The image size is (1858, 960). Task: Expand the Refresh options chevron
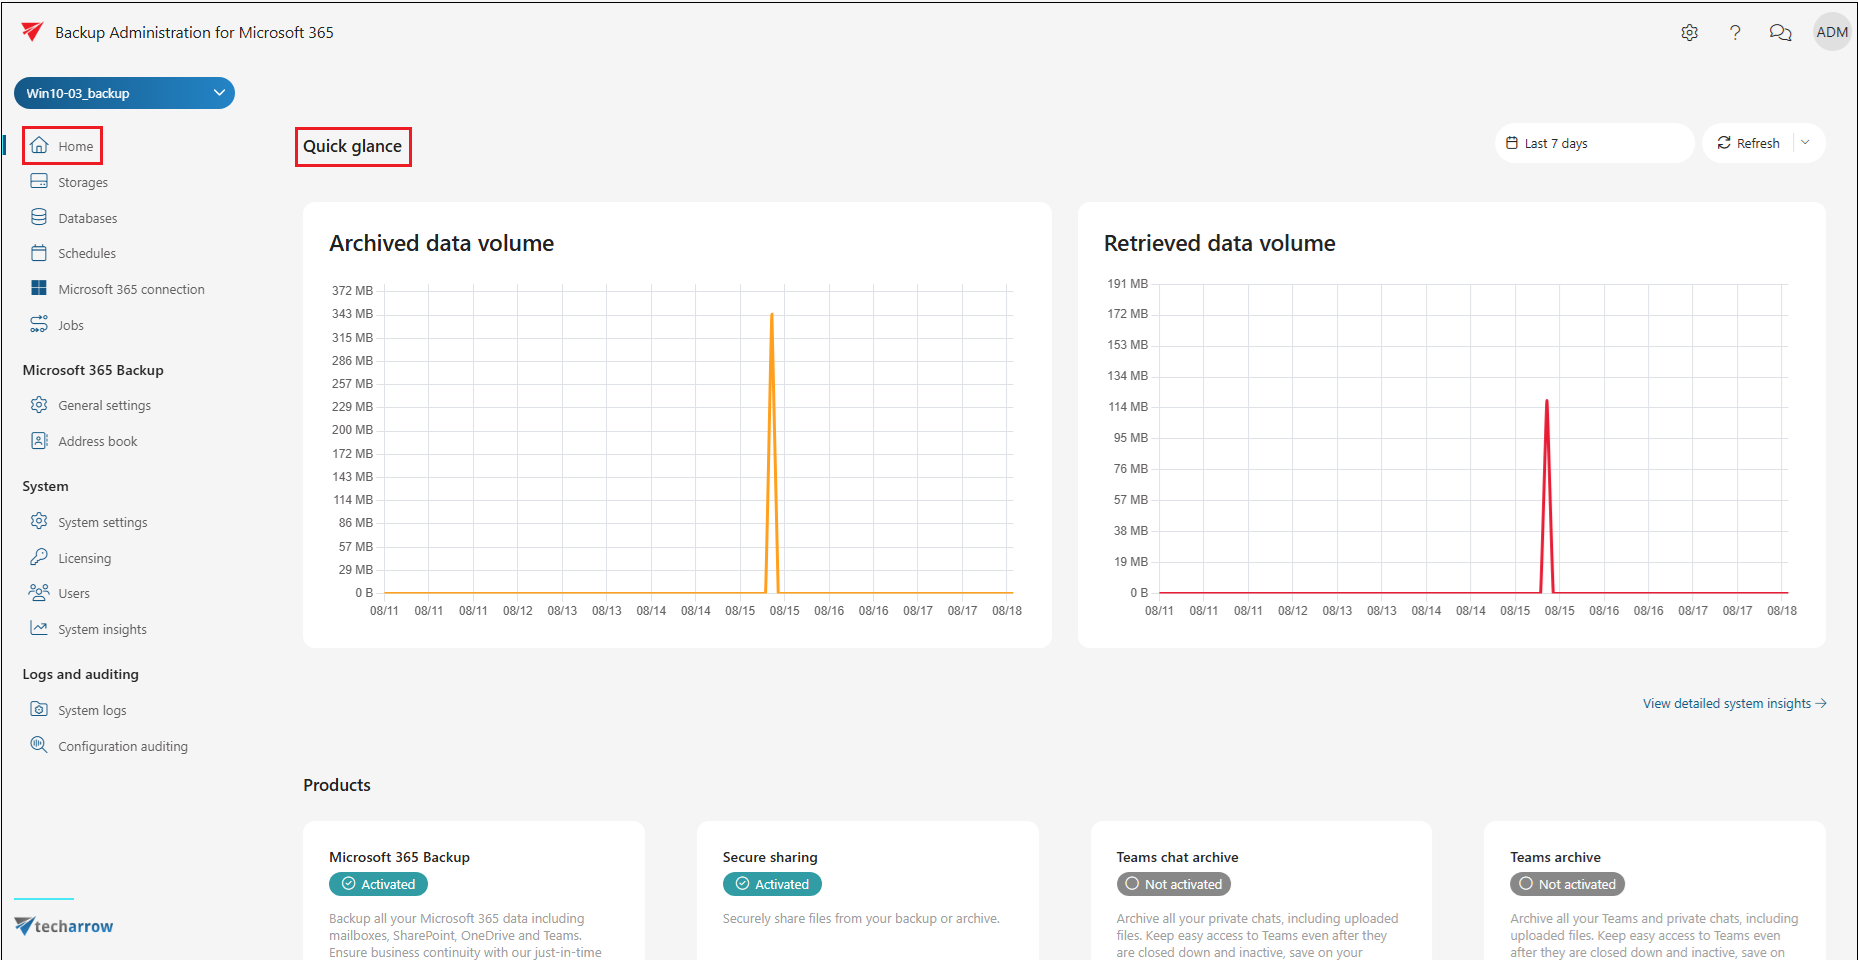[x=1806, y=143]
